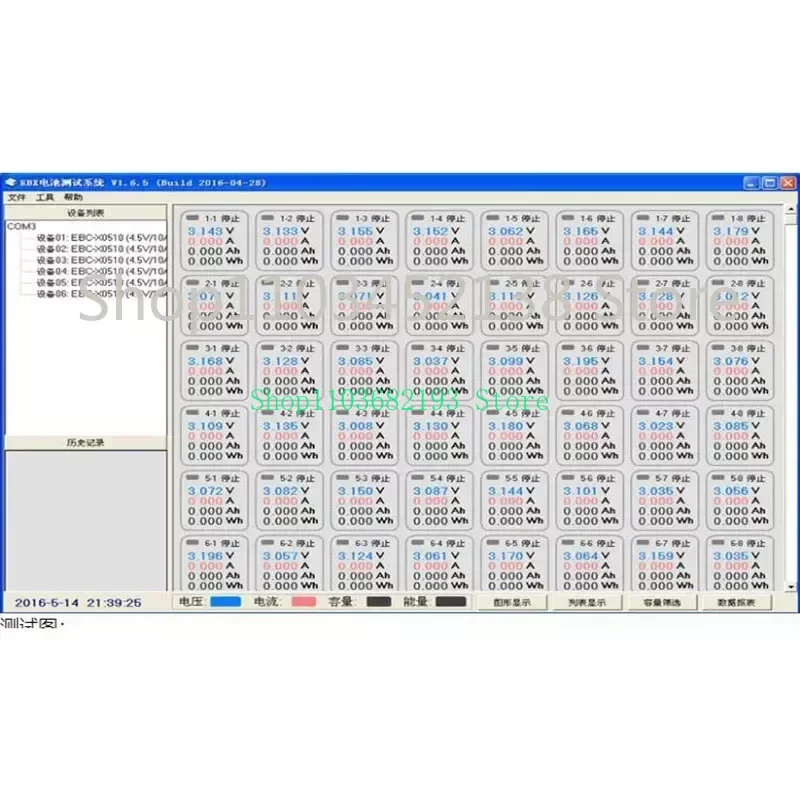The height and width of the screenshot is (800, 800).
Task: Click status indicator of channel 4-8
Action: point(718,412)
